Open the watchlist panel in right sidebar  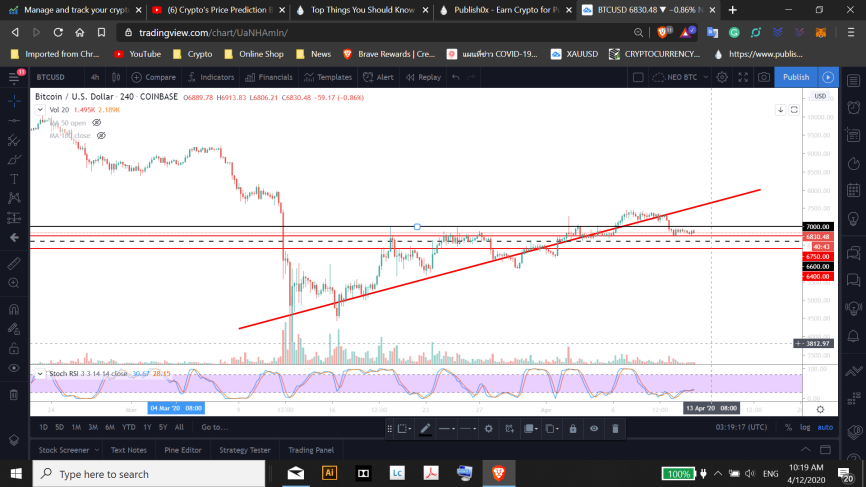pos(853,81)
